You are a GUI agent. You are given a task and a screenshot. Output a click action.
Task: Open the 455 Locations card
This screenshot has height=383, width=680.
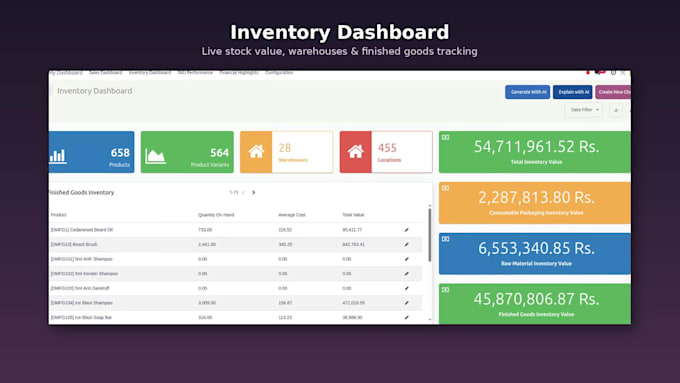click(x=386, y=152)
